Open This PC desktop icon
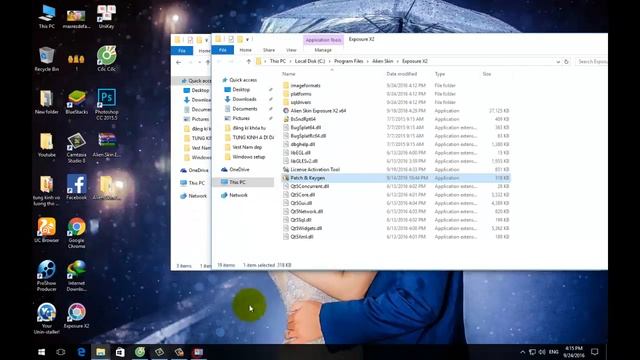 [x=47, y=16]
